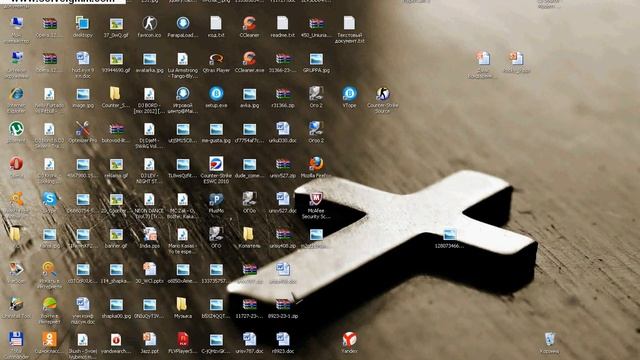The image size is (640, 360).
Task: Launch the PlusMo shortcut icon
Action: [x=216, y=199]
